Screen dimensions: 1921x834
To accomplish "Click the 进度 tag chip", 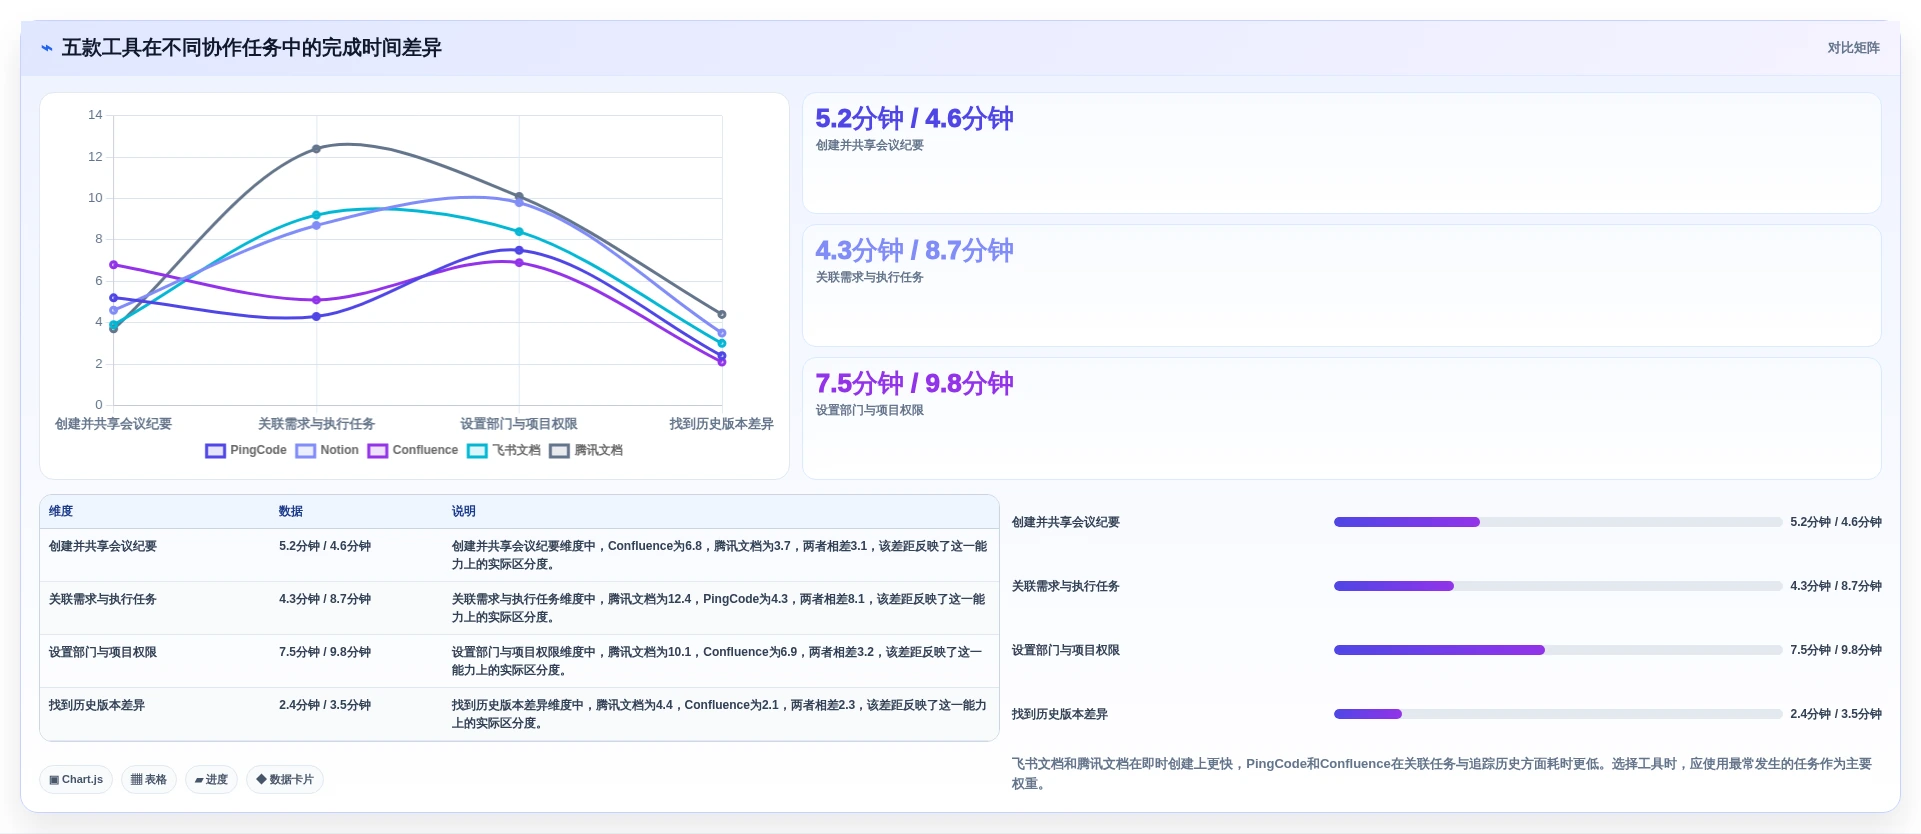I will [211, 779].
